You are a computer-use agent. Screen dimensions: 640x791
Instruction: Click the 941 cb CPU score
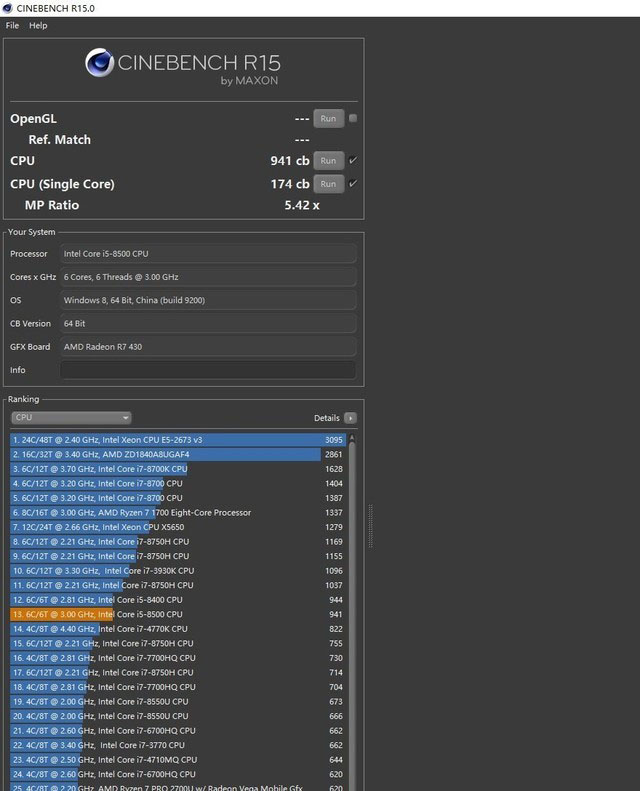289,161
